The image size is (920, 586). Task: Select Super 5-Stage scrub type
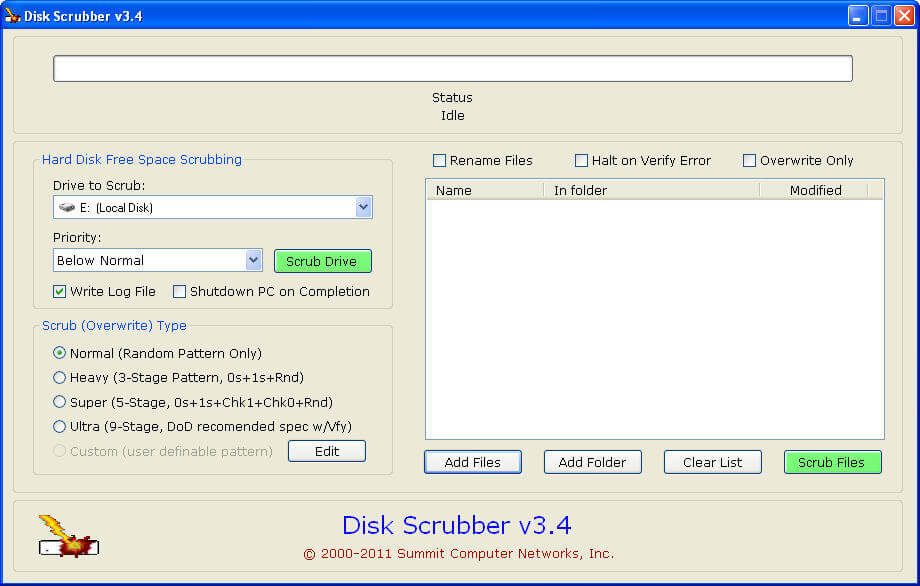60,402
